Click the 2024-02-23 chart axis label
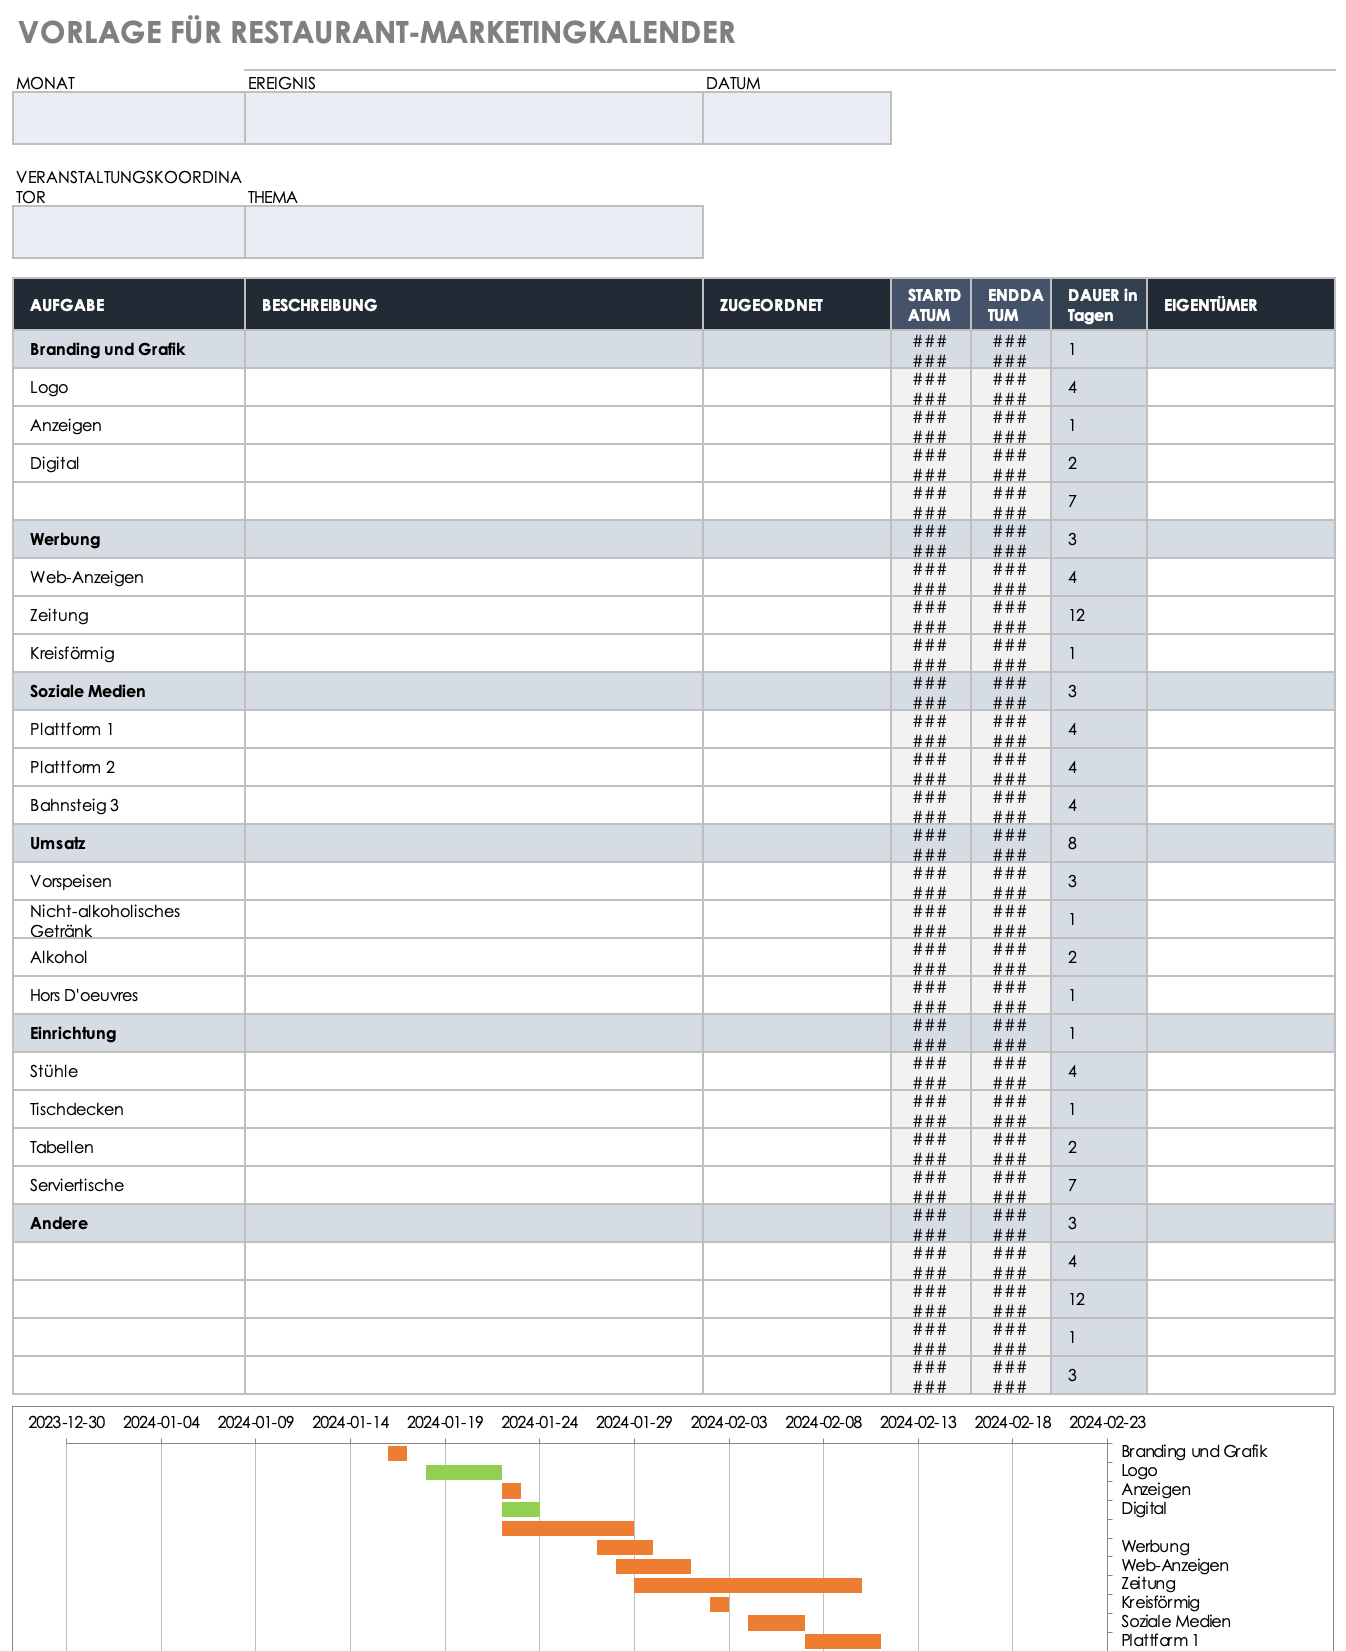Viewport: 1346px width, 1651px height. point(1107,1422)
